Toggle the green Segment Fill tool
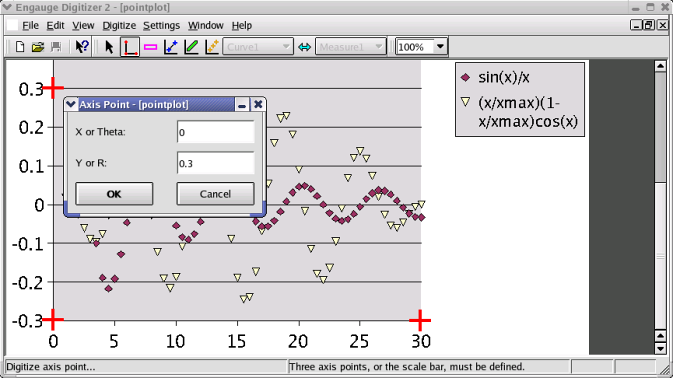This screenshot has width=673, height=378. (x=191, y=47)
